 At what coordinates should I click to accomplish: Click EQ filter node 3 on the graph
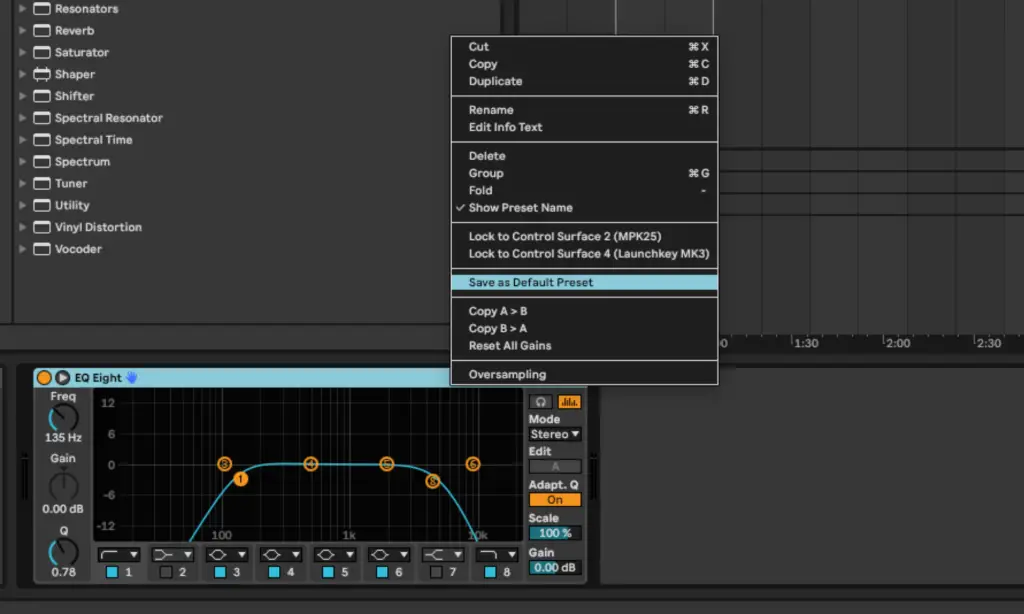225,464
